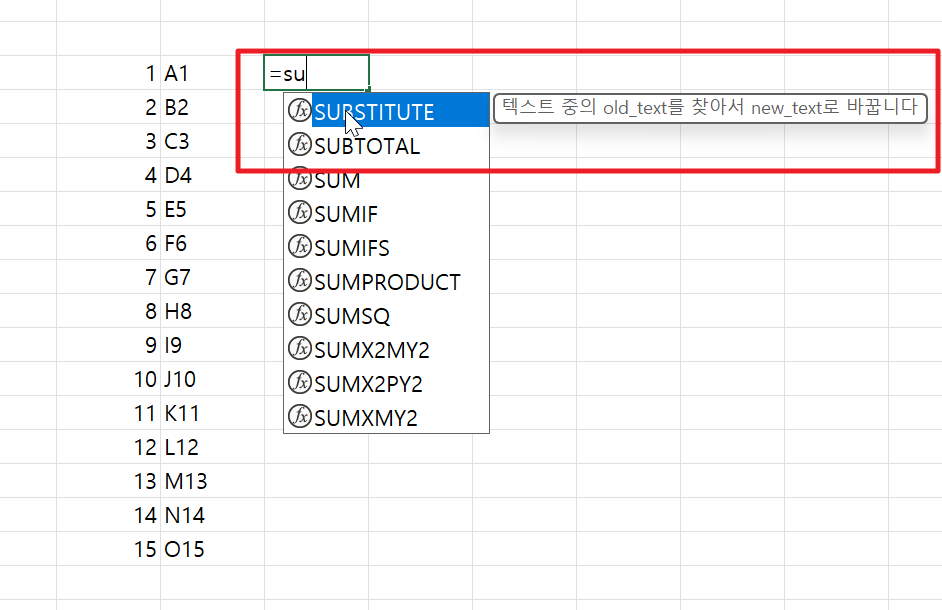This screenshot has width=942, height=610.
Task: Select cell containing B2
Action: coord(213,107)
